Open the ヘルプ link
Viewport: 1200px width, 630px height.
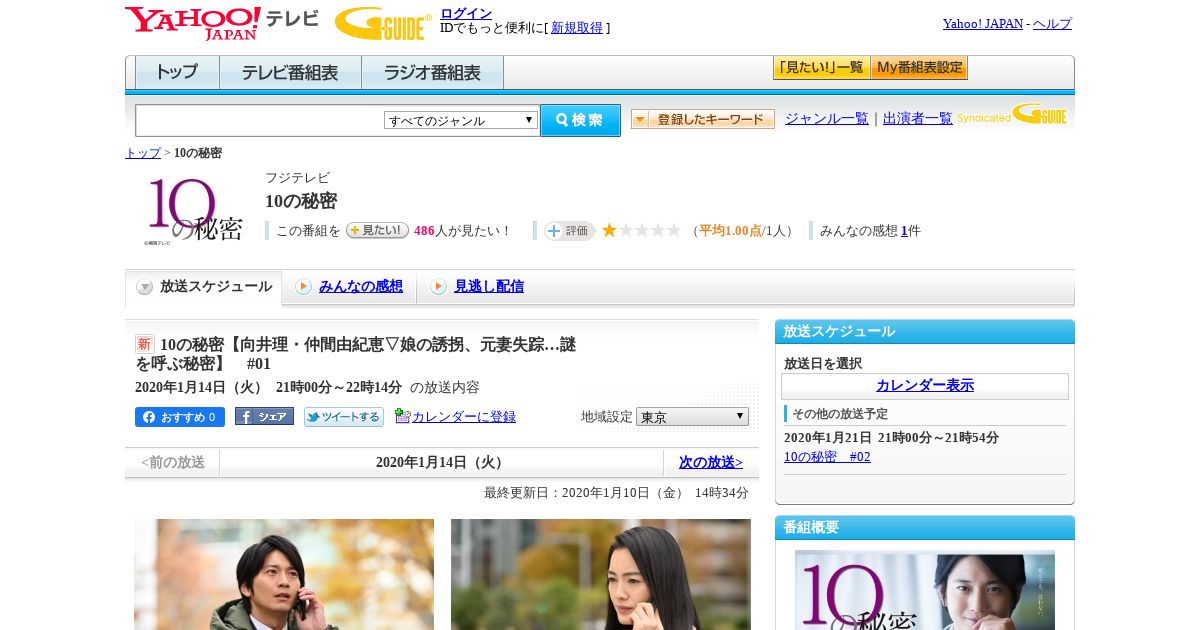point(1052,24)
